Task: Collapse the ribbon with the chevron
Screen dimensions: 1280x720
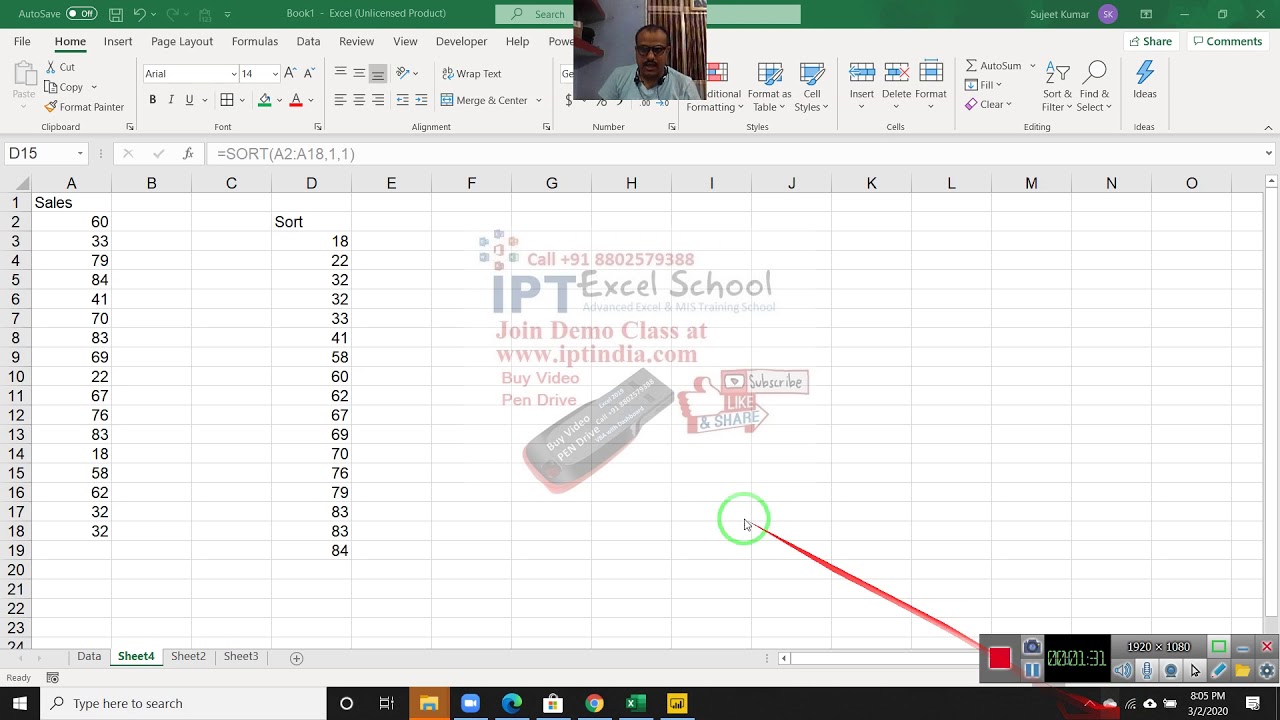Action: 1269,127
